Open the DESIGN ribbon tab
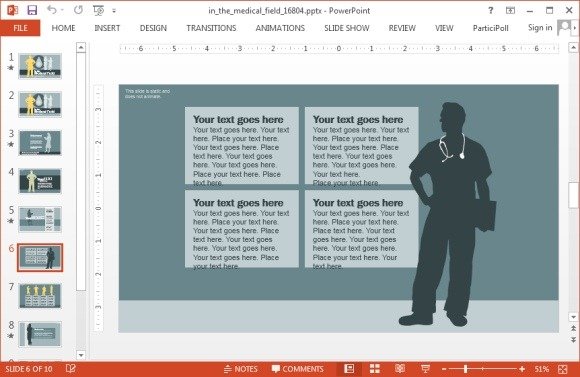Image resolution: width=580 pixels, height=377 pixels. 153,28
